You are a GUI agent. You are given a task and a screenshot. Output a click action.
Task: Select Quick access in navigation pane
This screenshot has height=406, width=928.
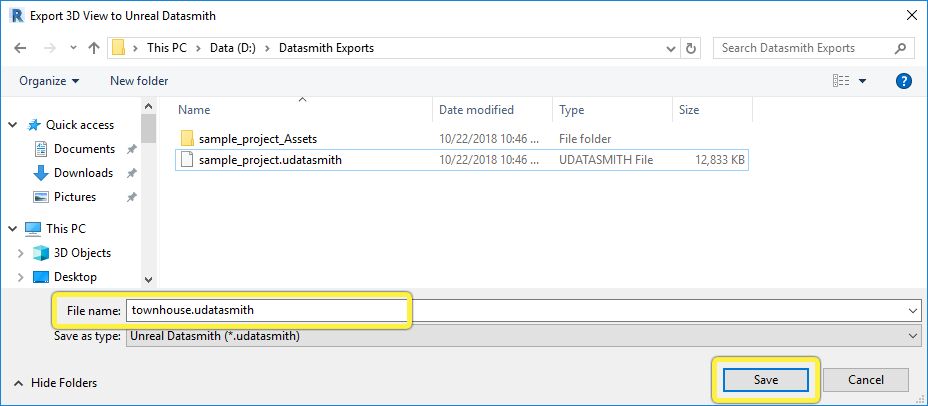click(x=80, y=125)
